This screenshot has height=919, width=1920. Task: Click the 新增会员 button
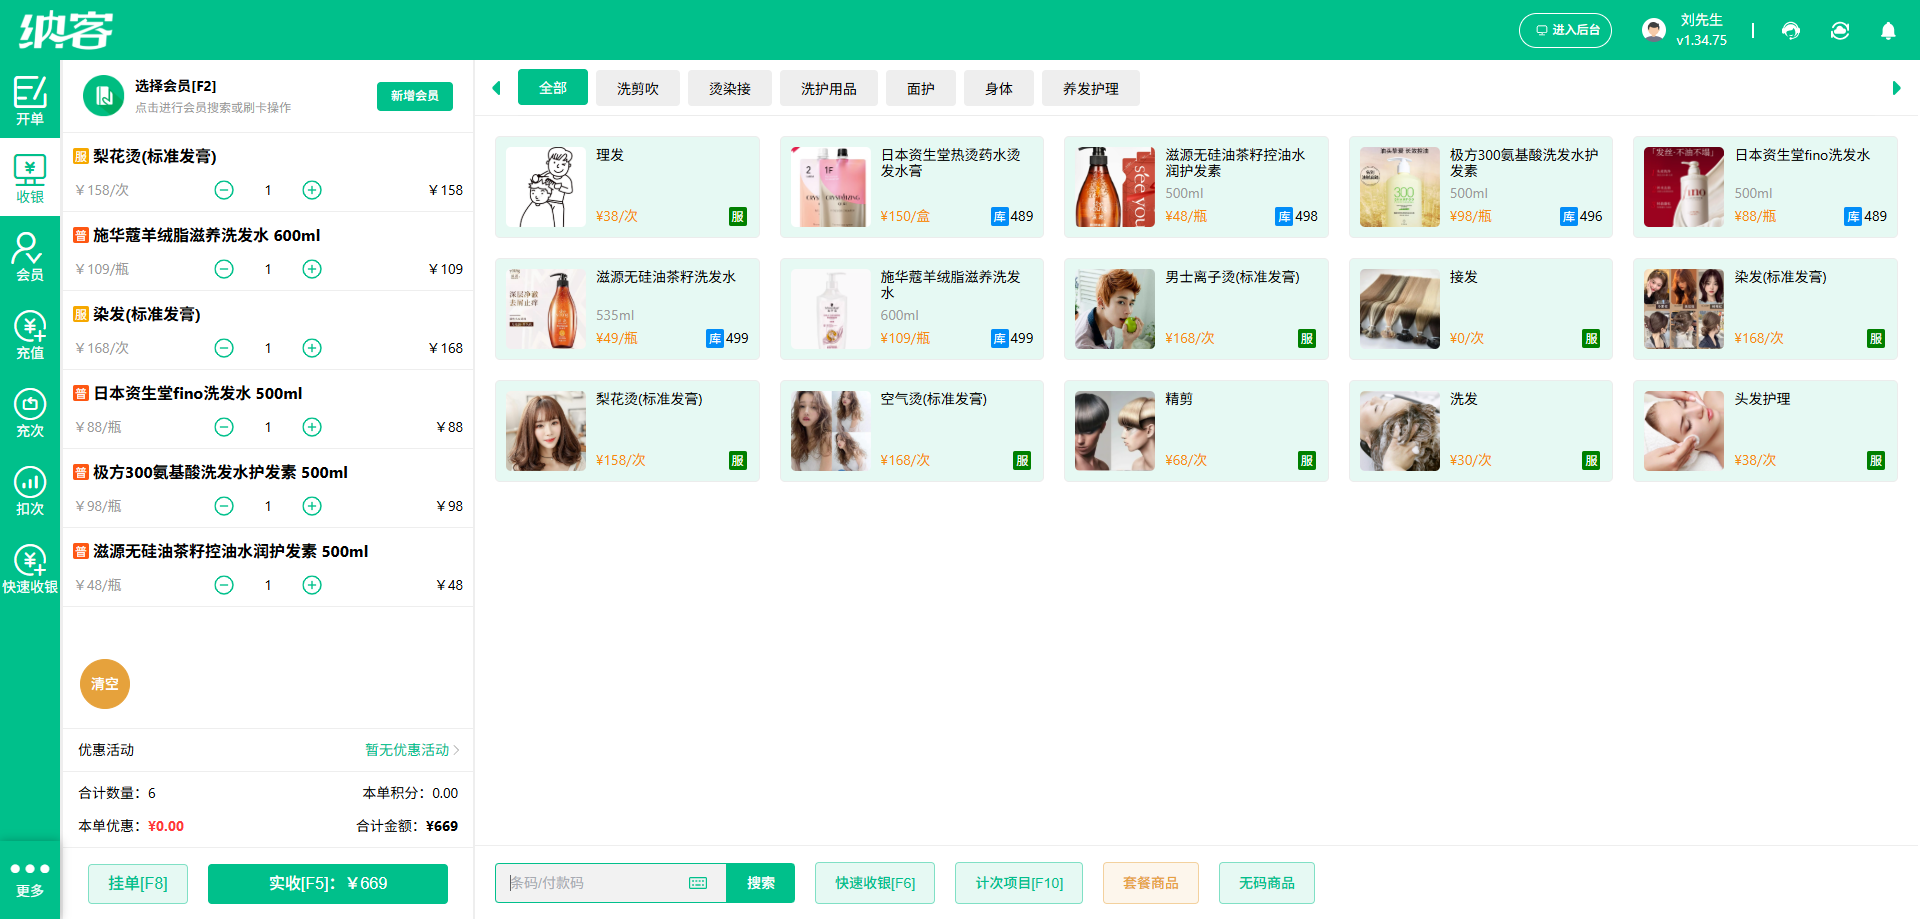coord(415,96)
